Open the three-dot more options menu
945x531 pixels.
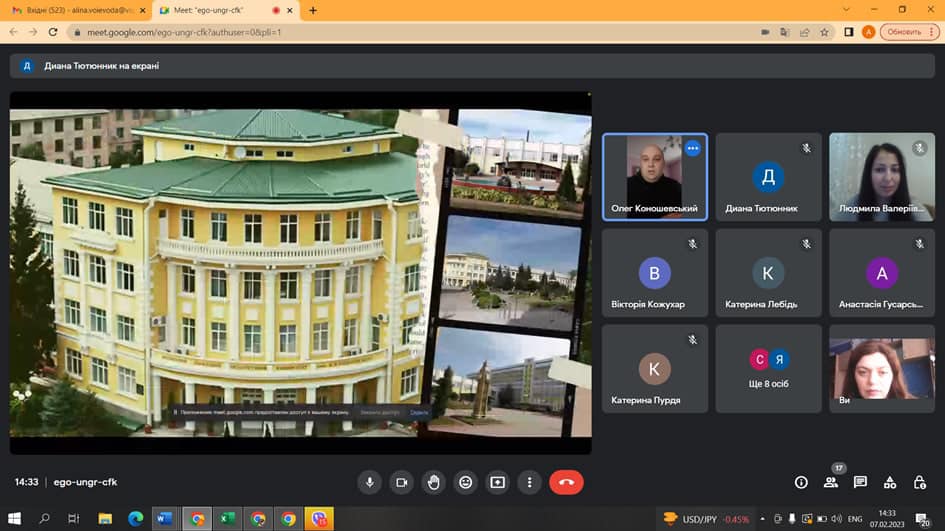pyautogui.click(x=529, y=482)
